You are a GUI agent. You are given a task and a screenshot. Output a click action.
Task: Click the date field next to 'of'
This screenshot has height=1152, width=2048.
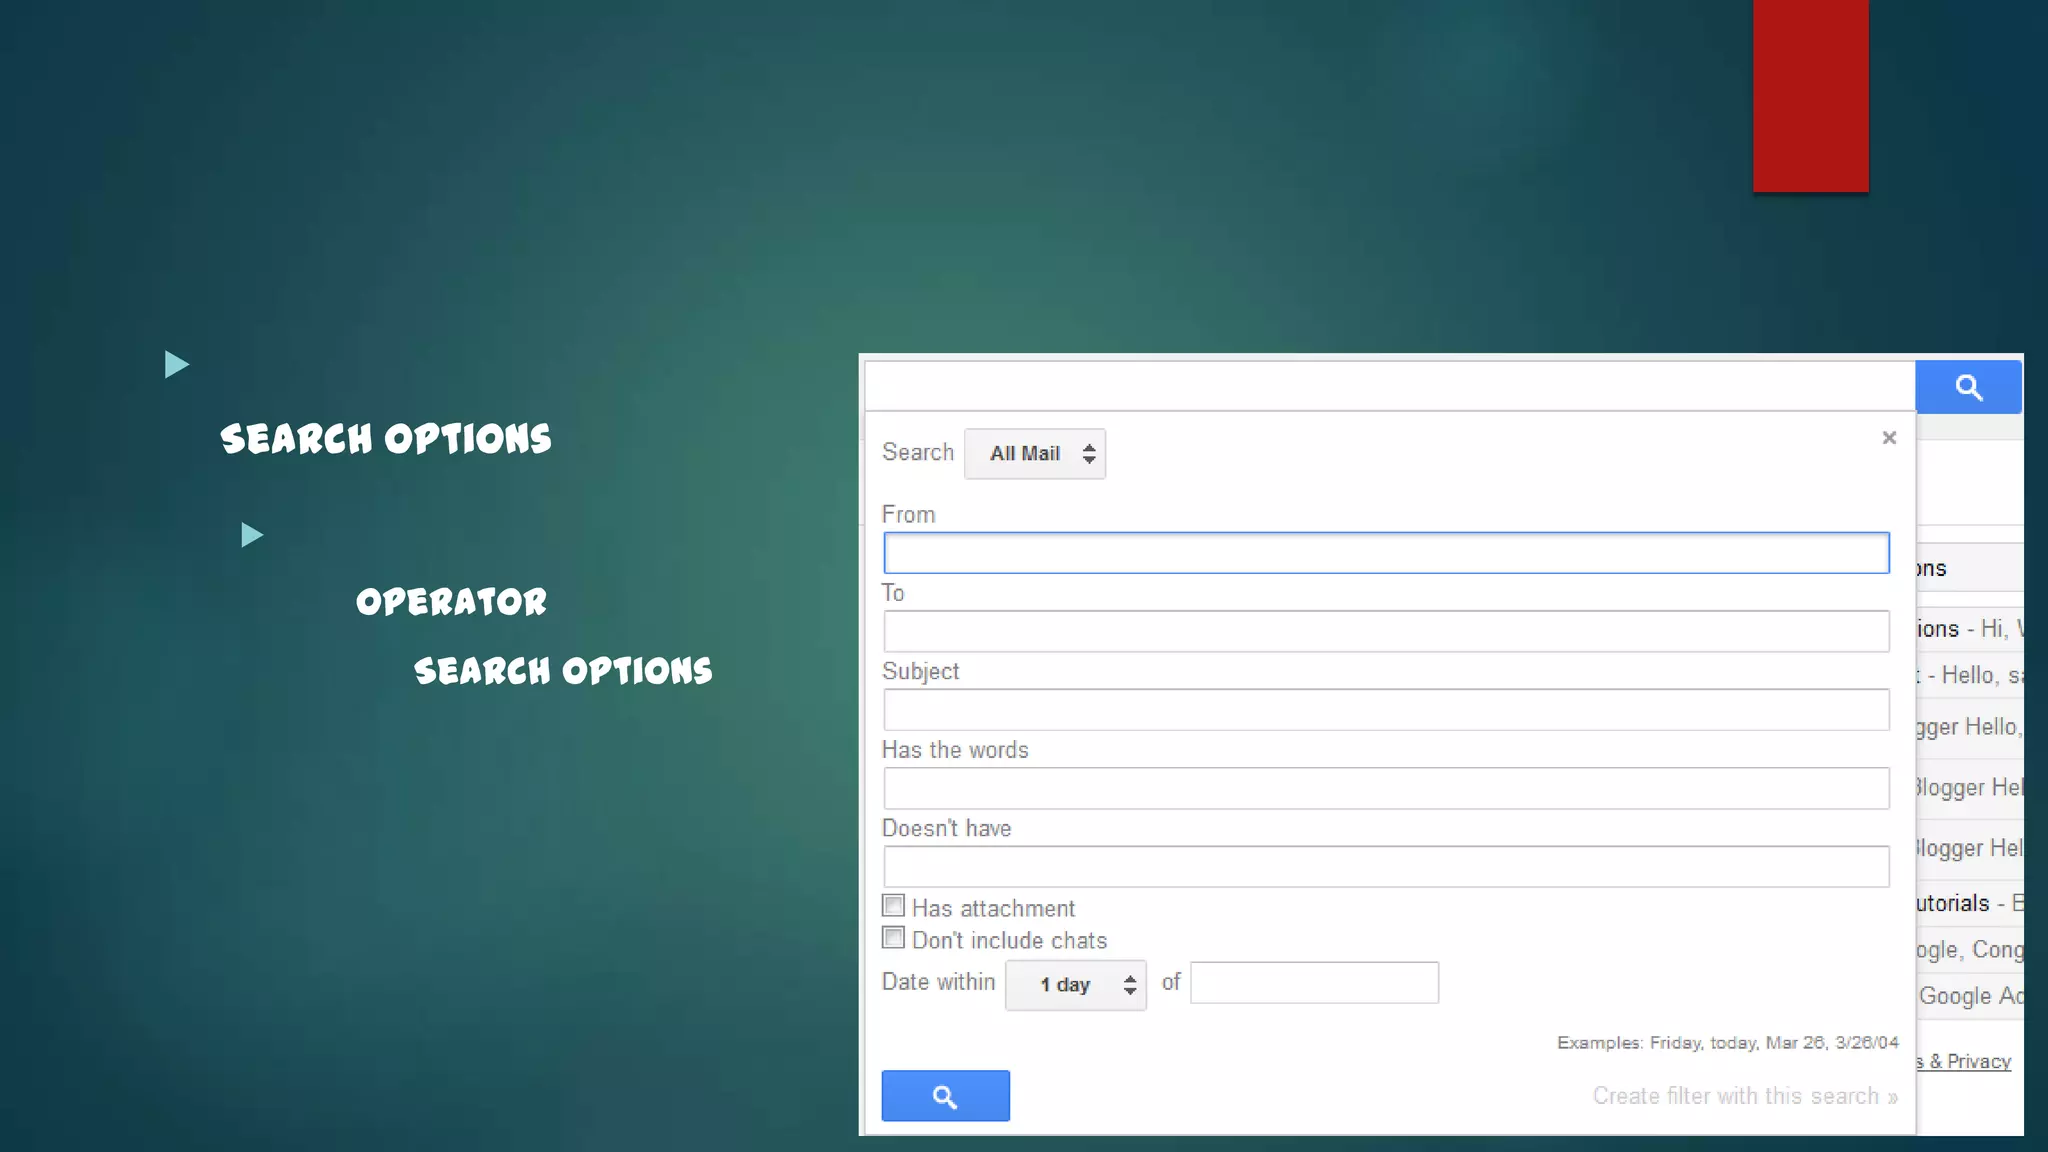(x=1313, y=983)
